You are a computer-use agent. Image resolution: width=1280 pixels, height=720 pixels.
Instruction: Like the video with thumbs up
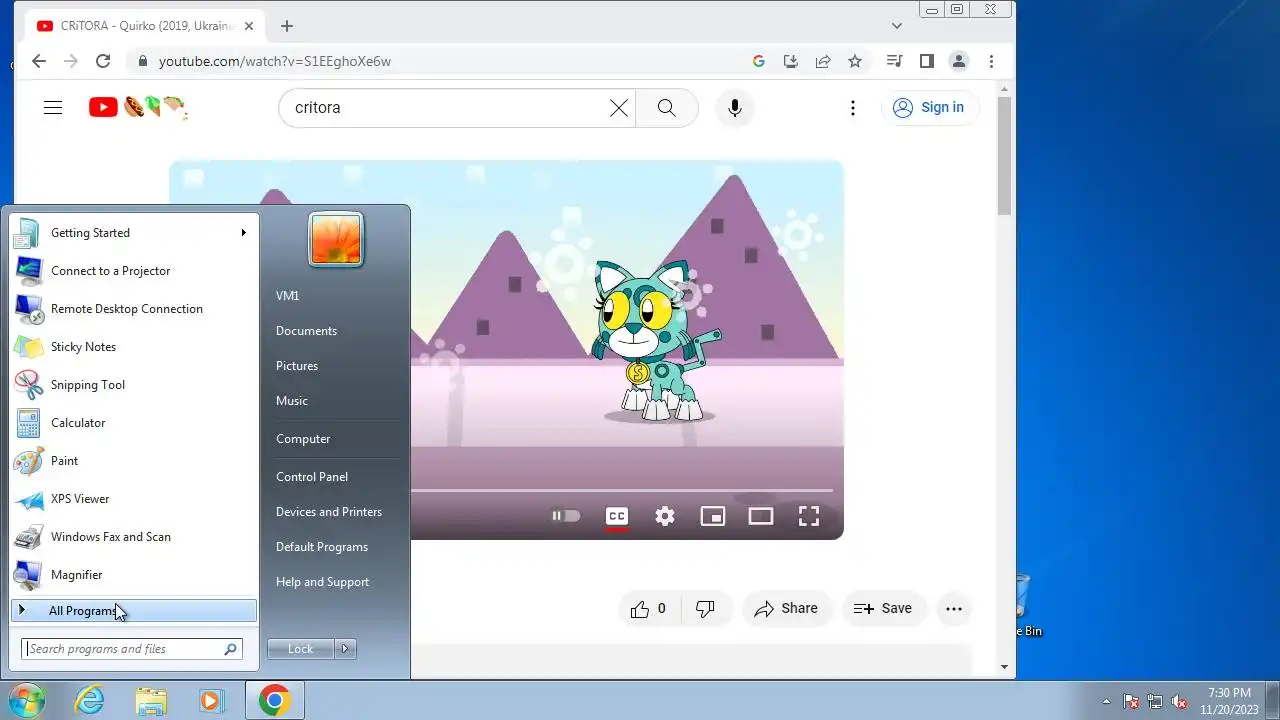tap(648, 608)
